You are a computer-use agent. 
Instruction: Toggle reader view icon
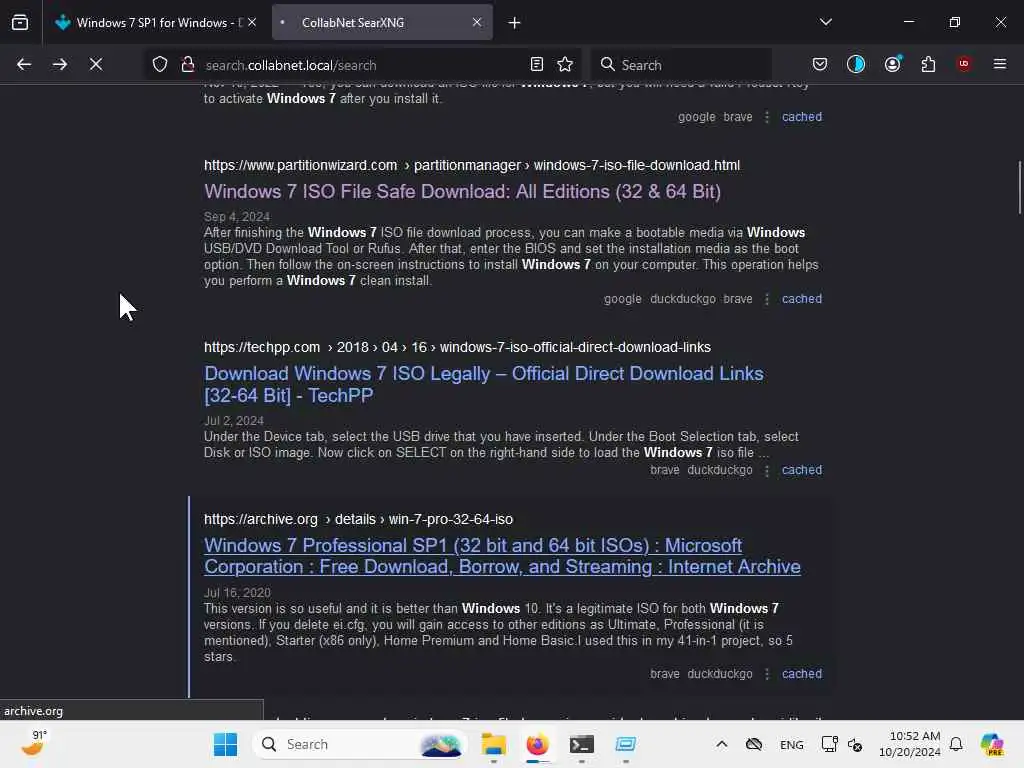(537, 64)
